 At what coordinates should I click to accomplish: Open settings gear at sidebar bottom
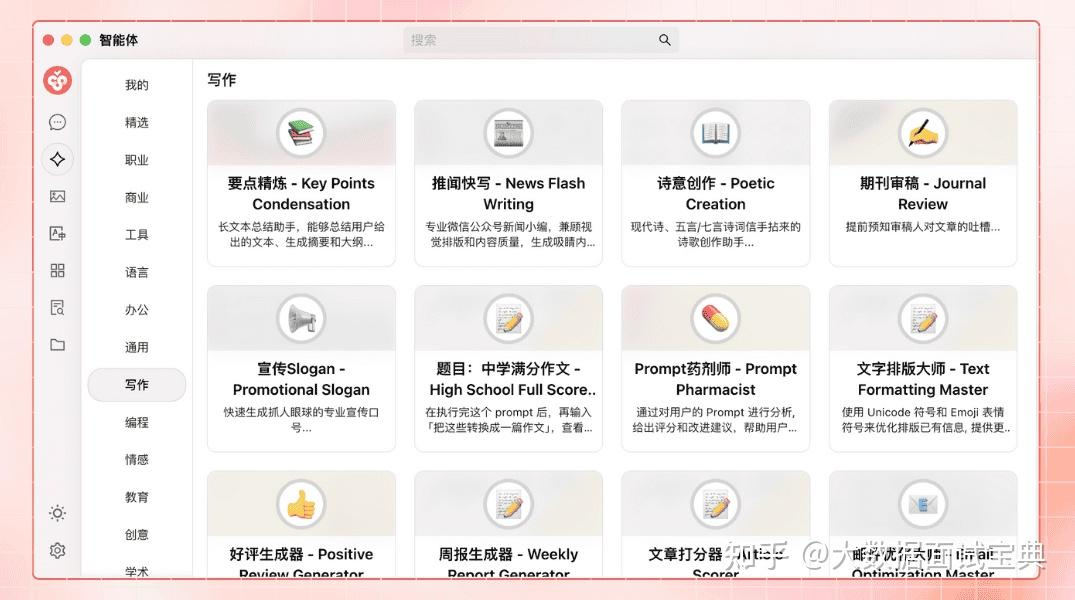point(58,551)
